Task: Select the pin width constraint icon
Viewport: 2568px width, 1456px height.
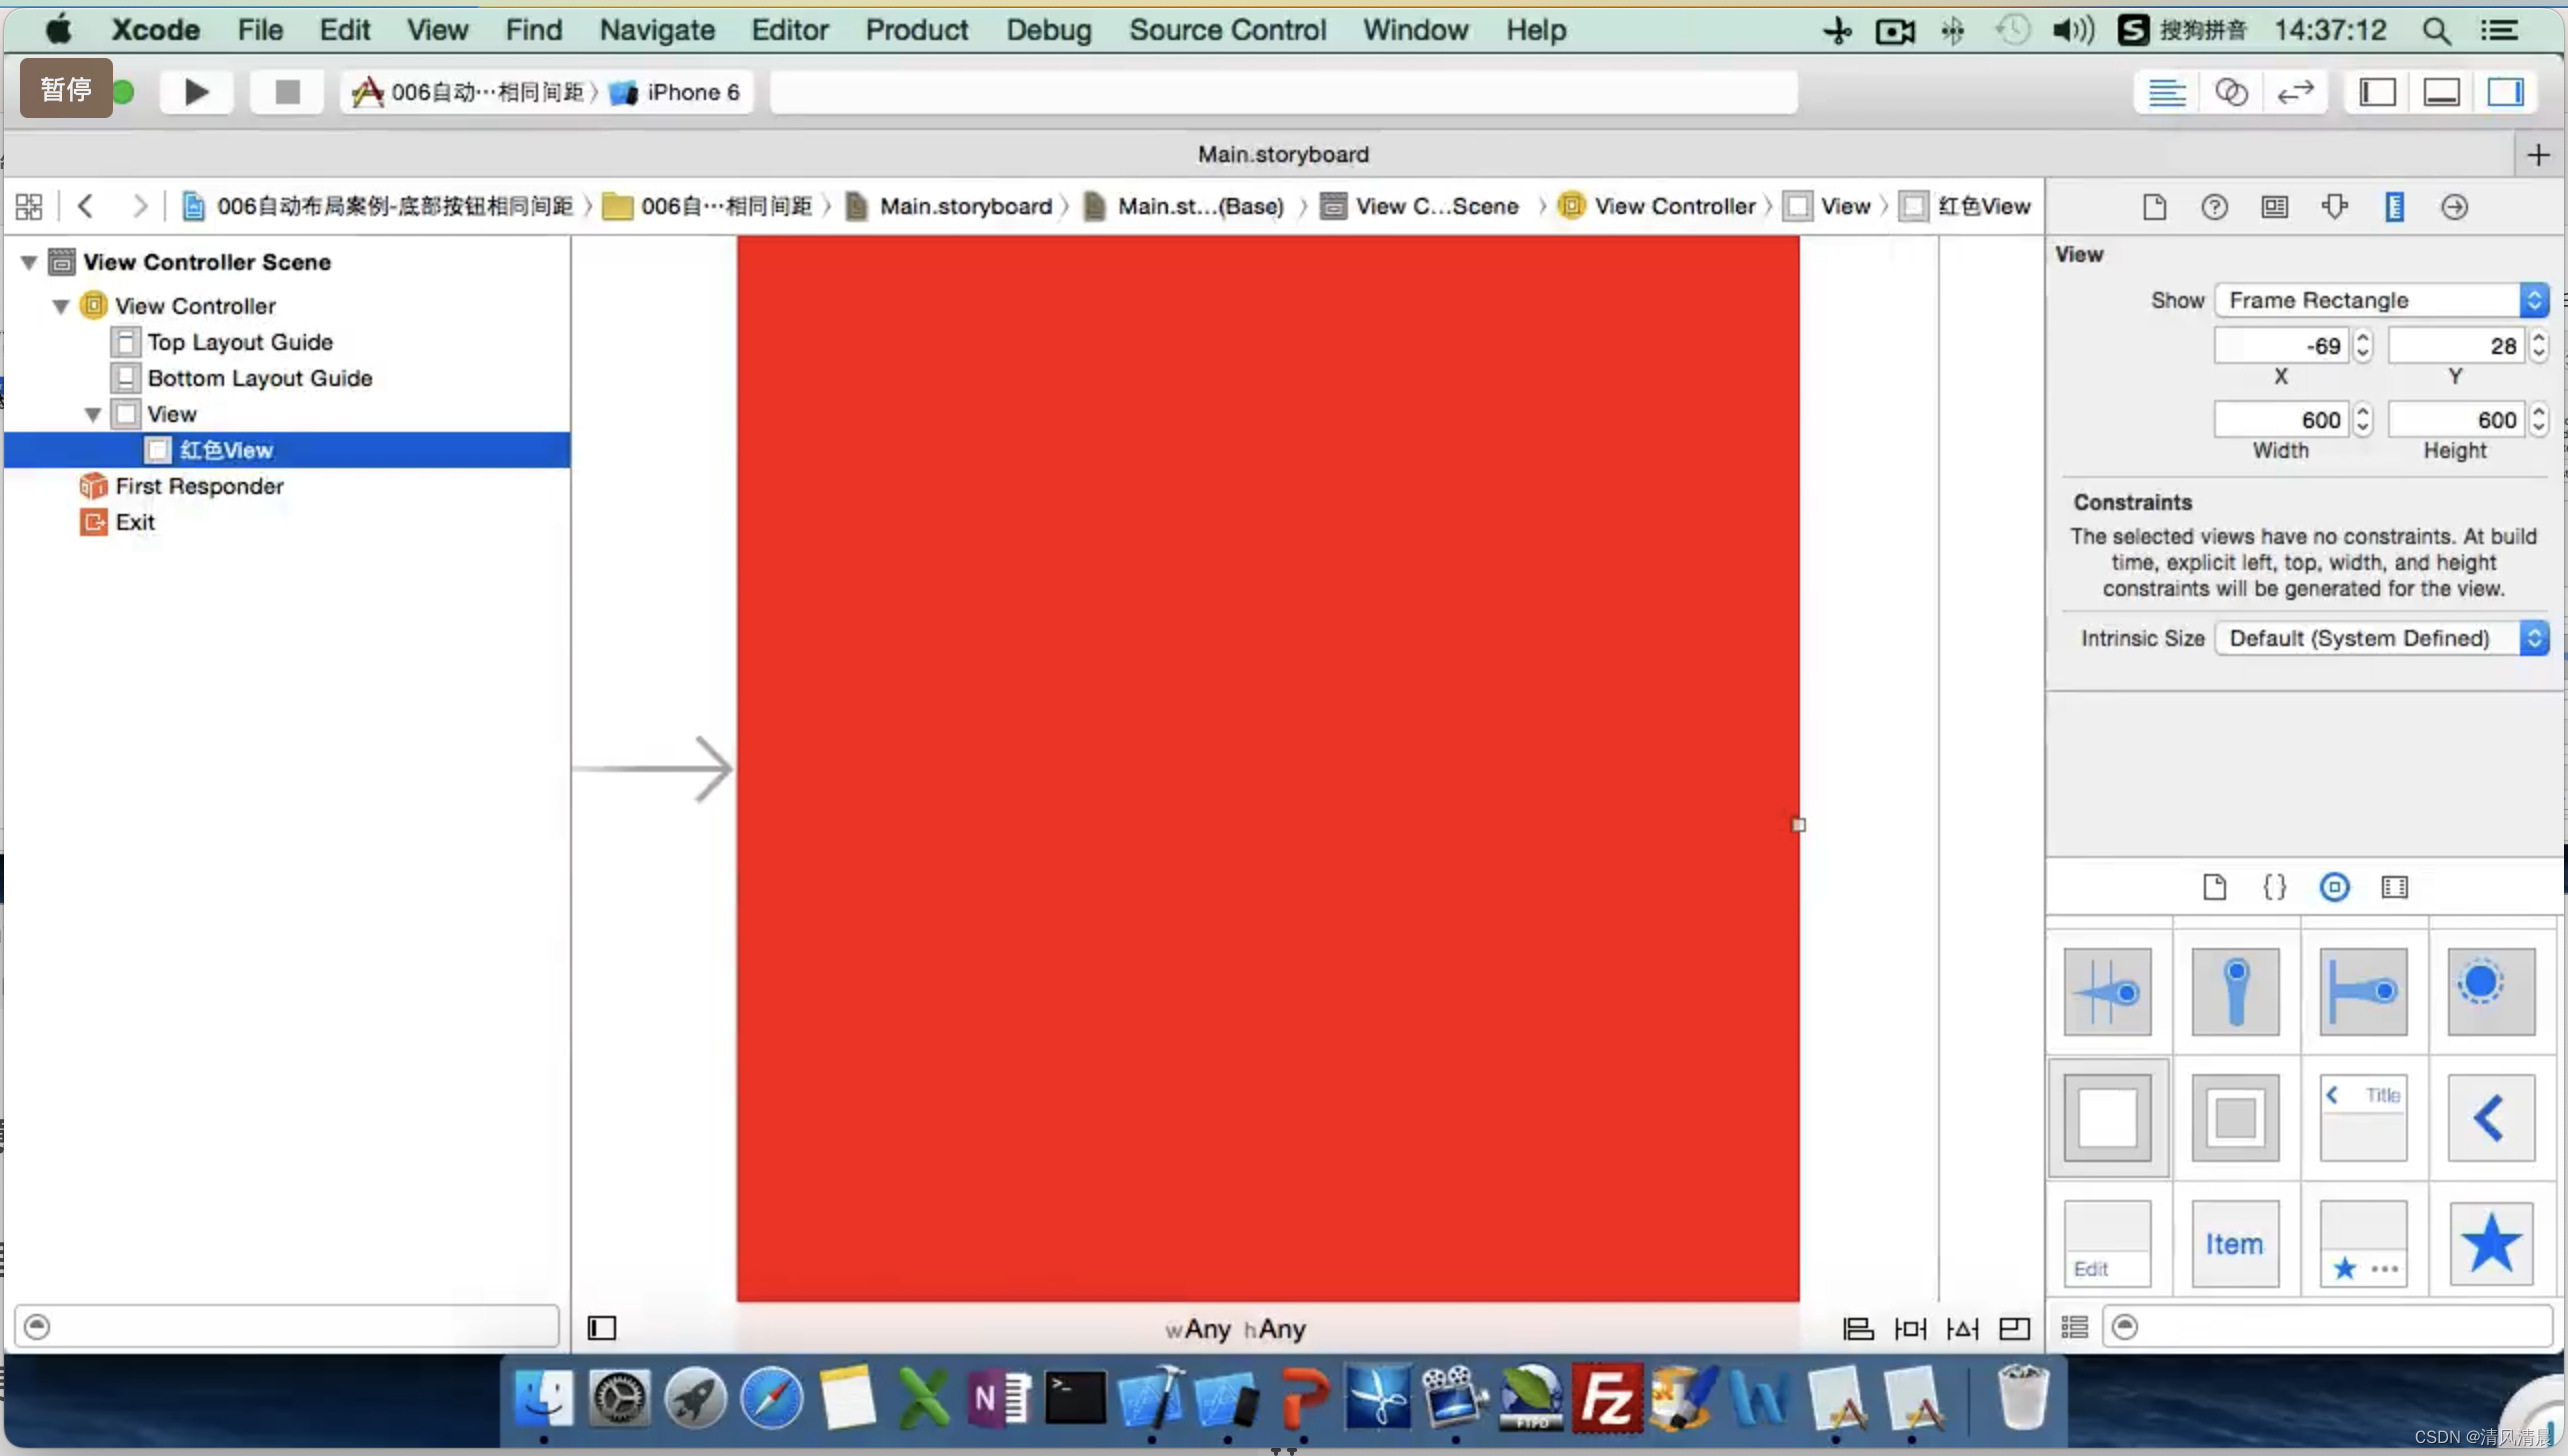Action: [1912, 1327]
